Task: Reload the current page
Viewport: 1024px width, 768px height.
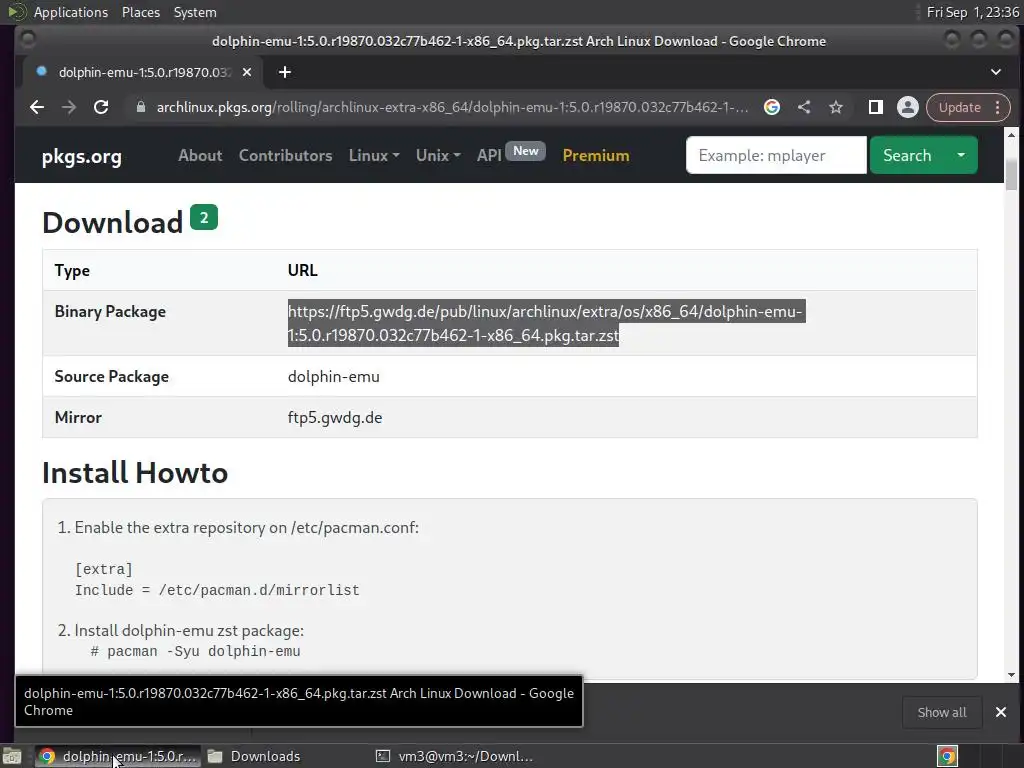Action: tap(101, 107)
